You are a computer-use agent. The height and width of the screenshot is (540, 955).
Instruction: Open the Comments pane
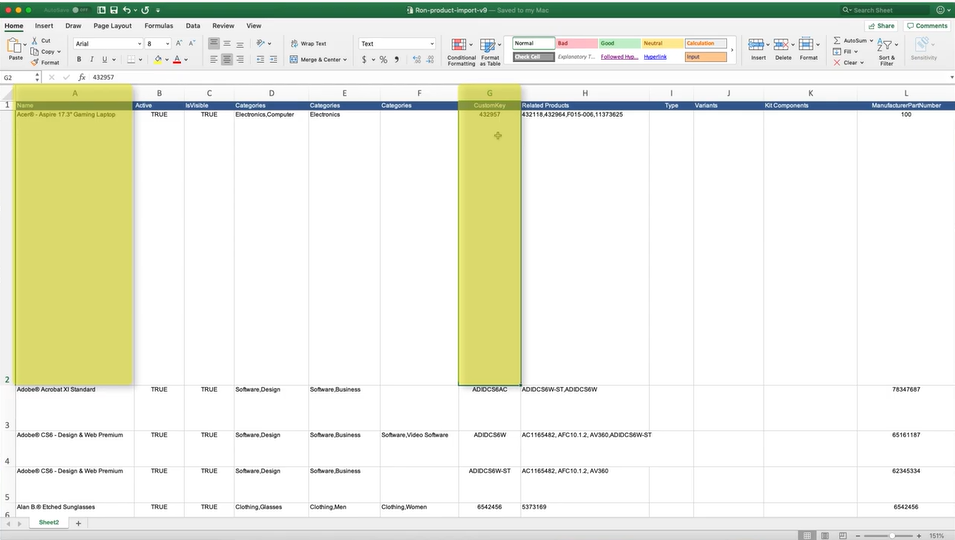point(926,26)
